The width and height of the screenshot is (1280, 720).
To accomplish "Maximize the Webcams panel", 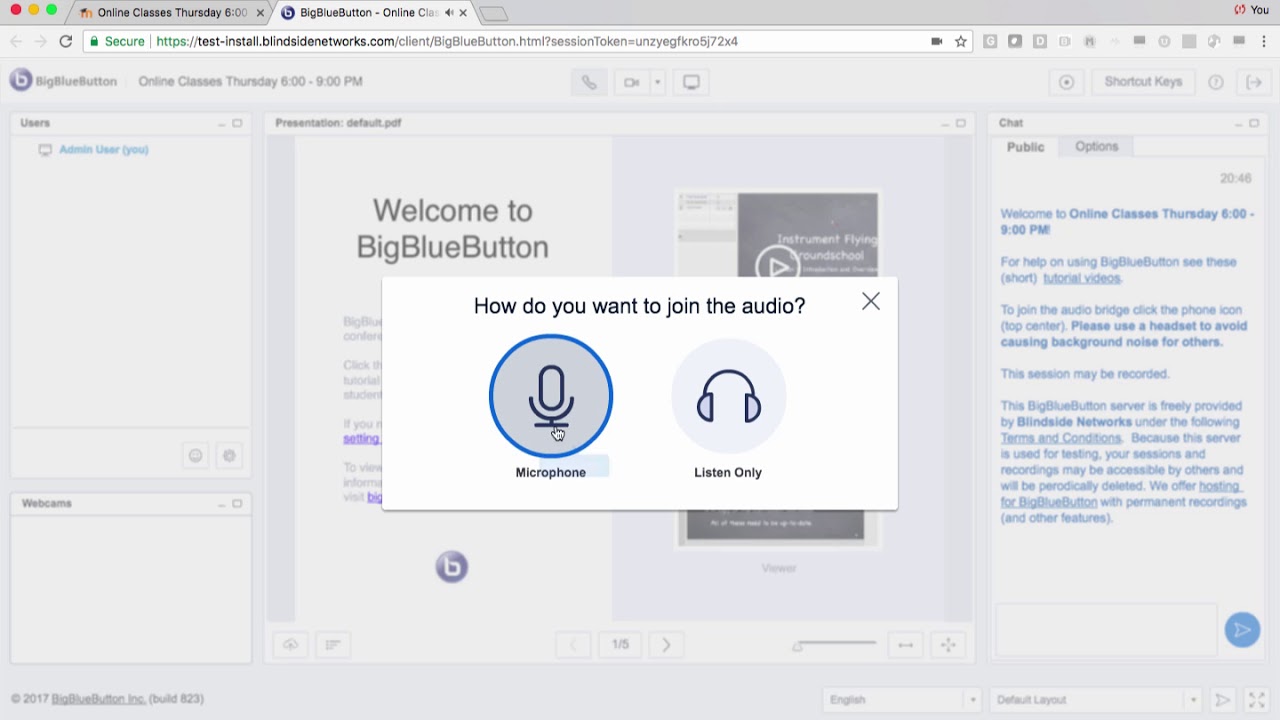I will (237, 503).
